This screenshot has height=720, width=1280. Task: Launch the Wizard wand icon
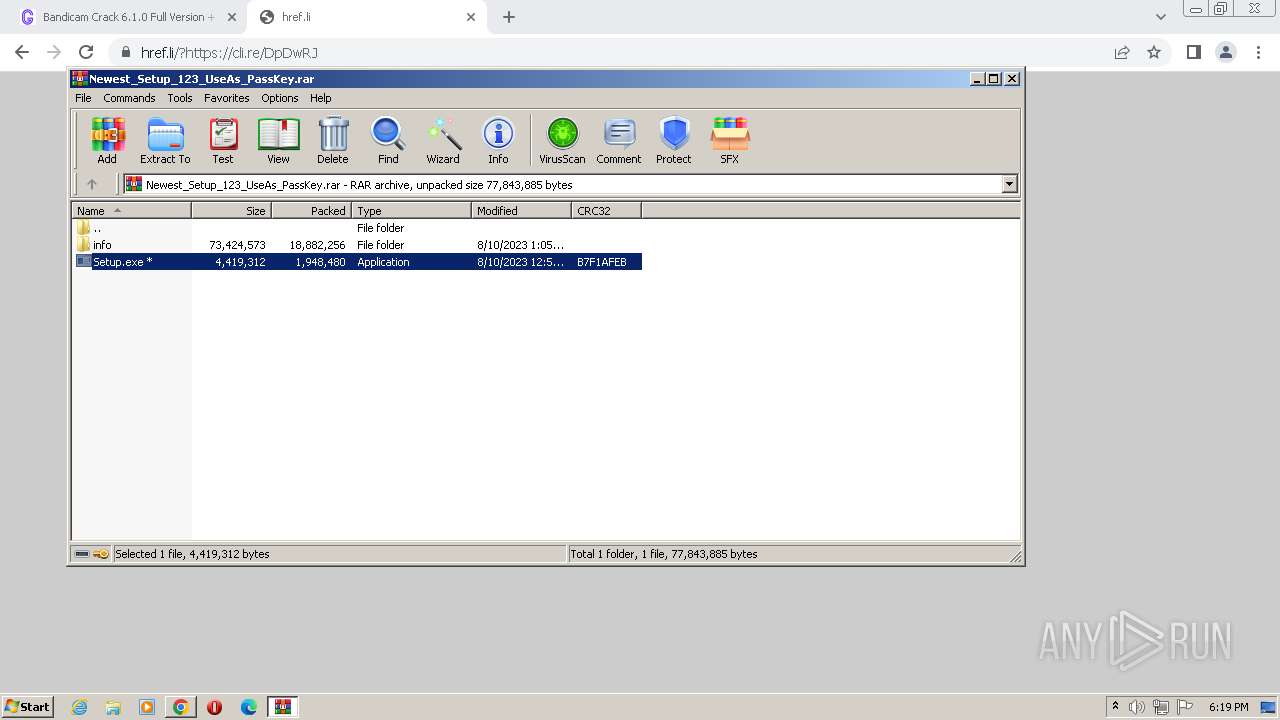(x=443, y=140)
